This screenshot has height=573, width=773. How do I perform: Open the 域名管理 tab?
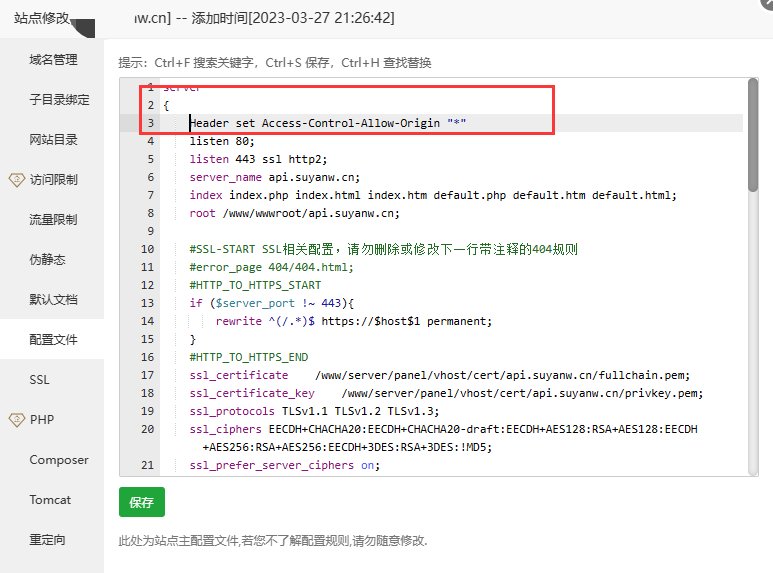[52, 60]
